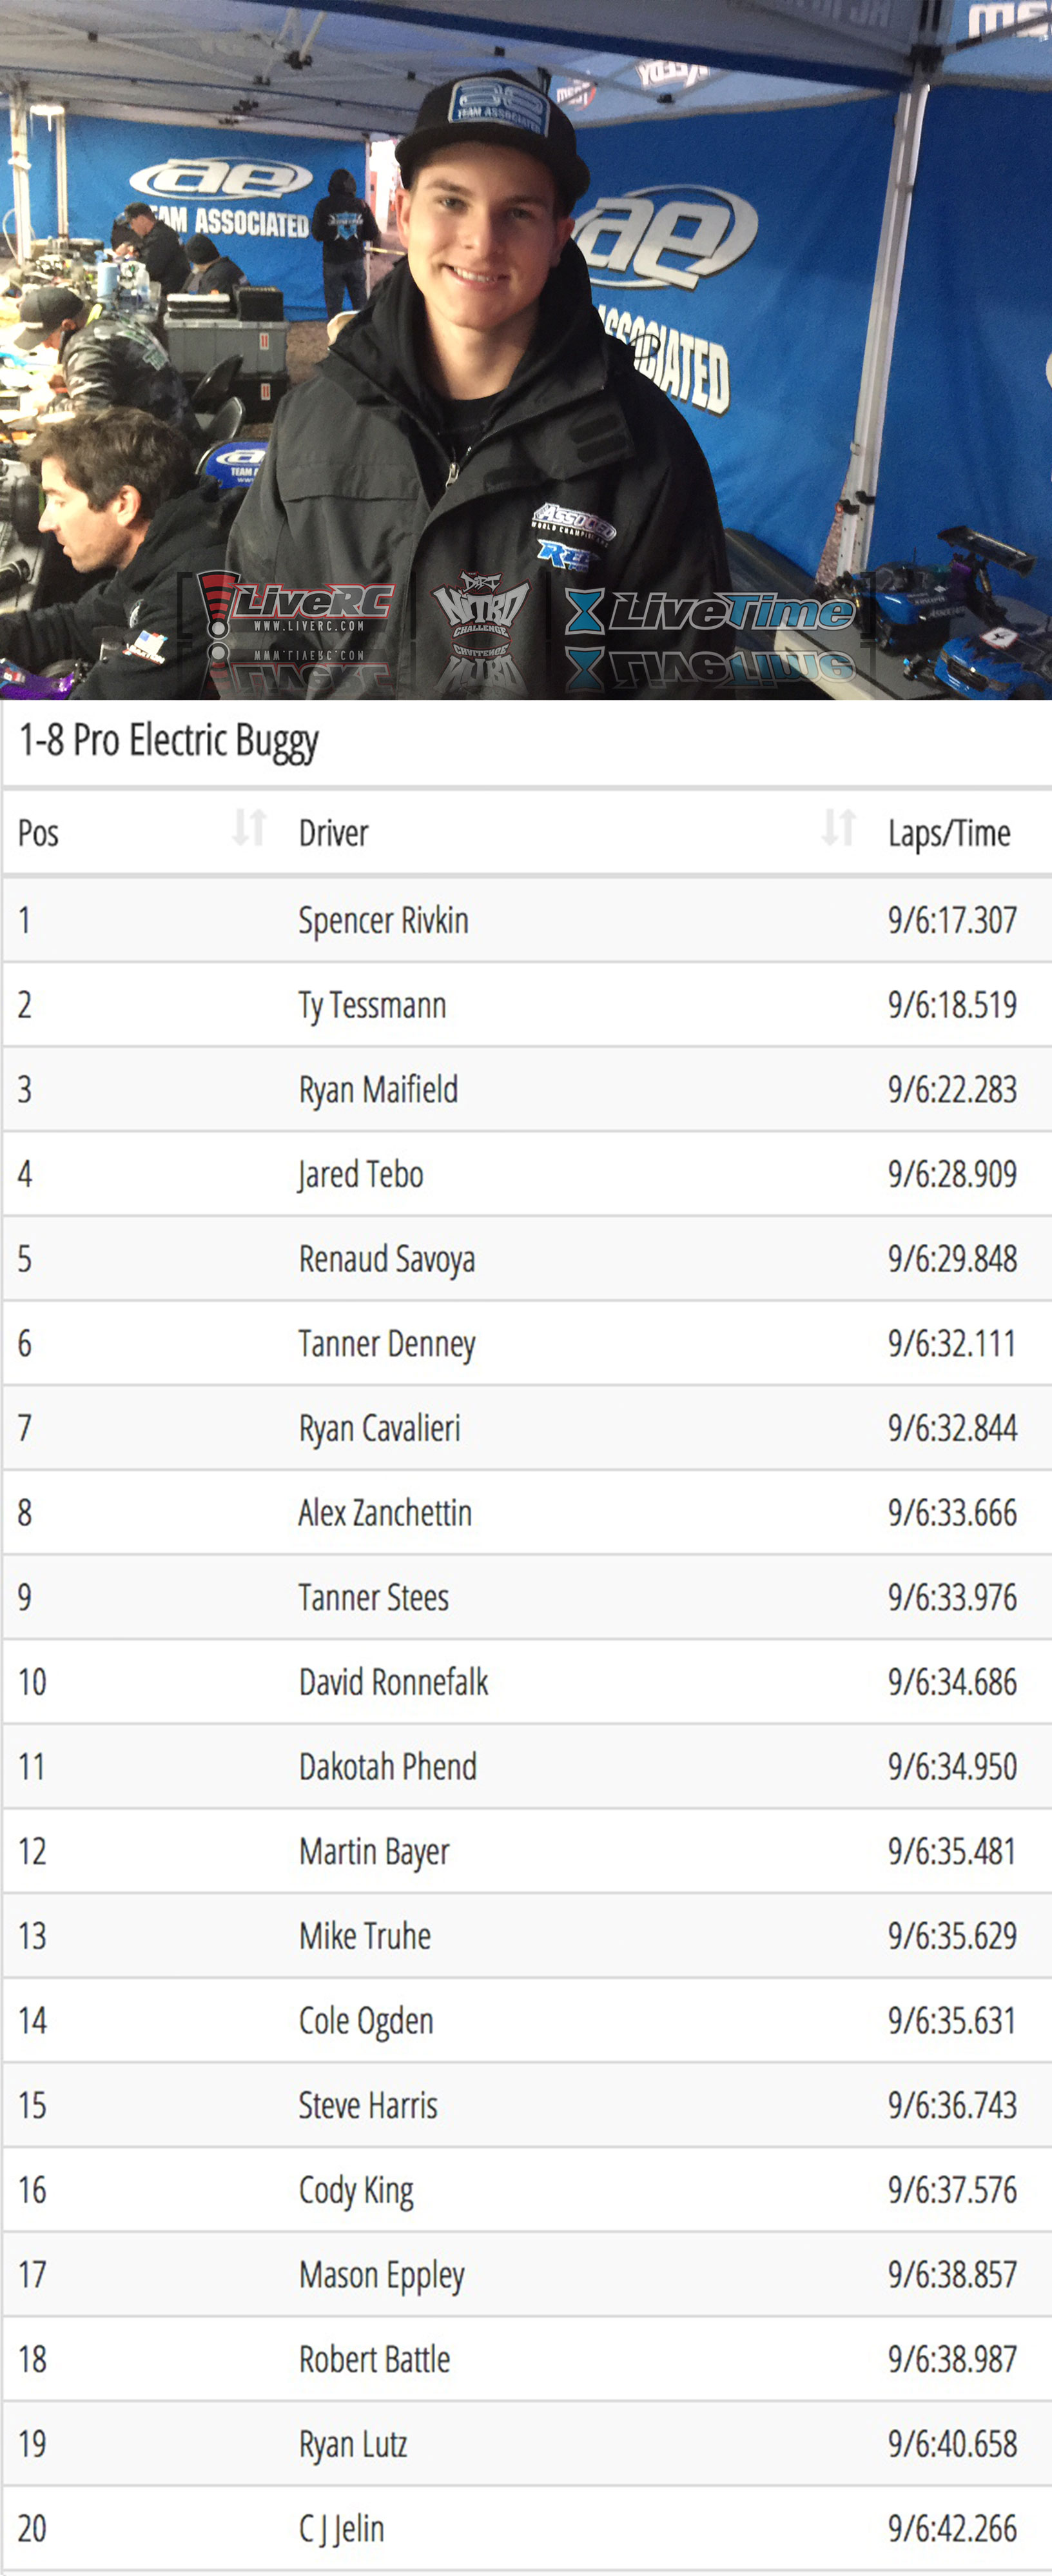Click the Pos column header
This screenshot has width=1052, height=2576.
[x=39, y=833]
